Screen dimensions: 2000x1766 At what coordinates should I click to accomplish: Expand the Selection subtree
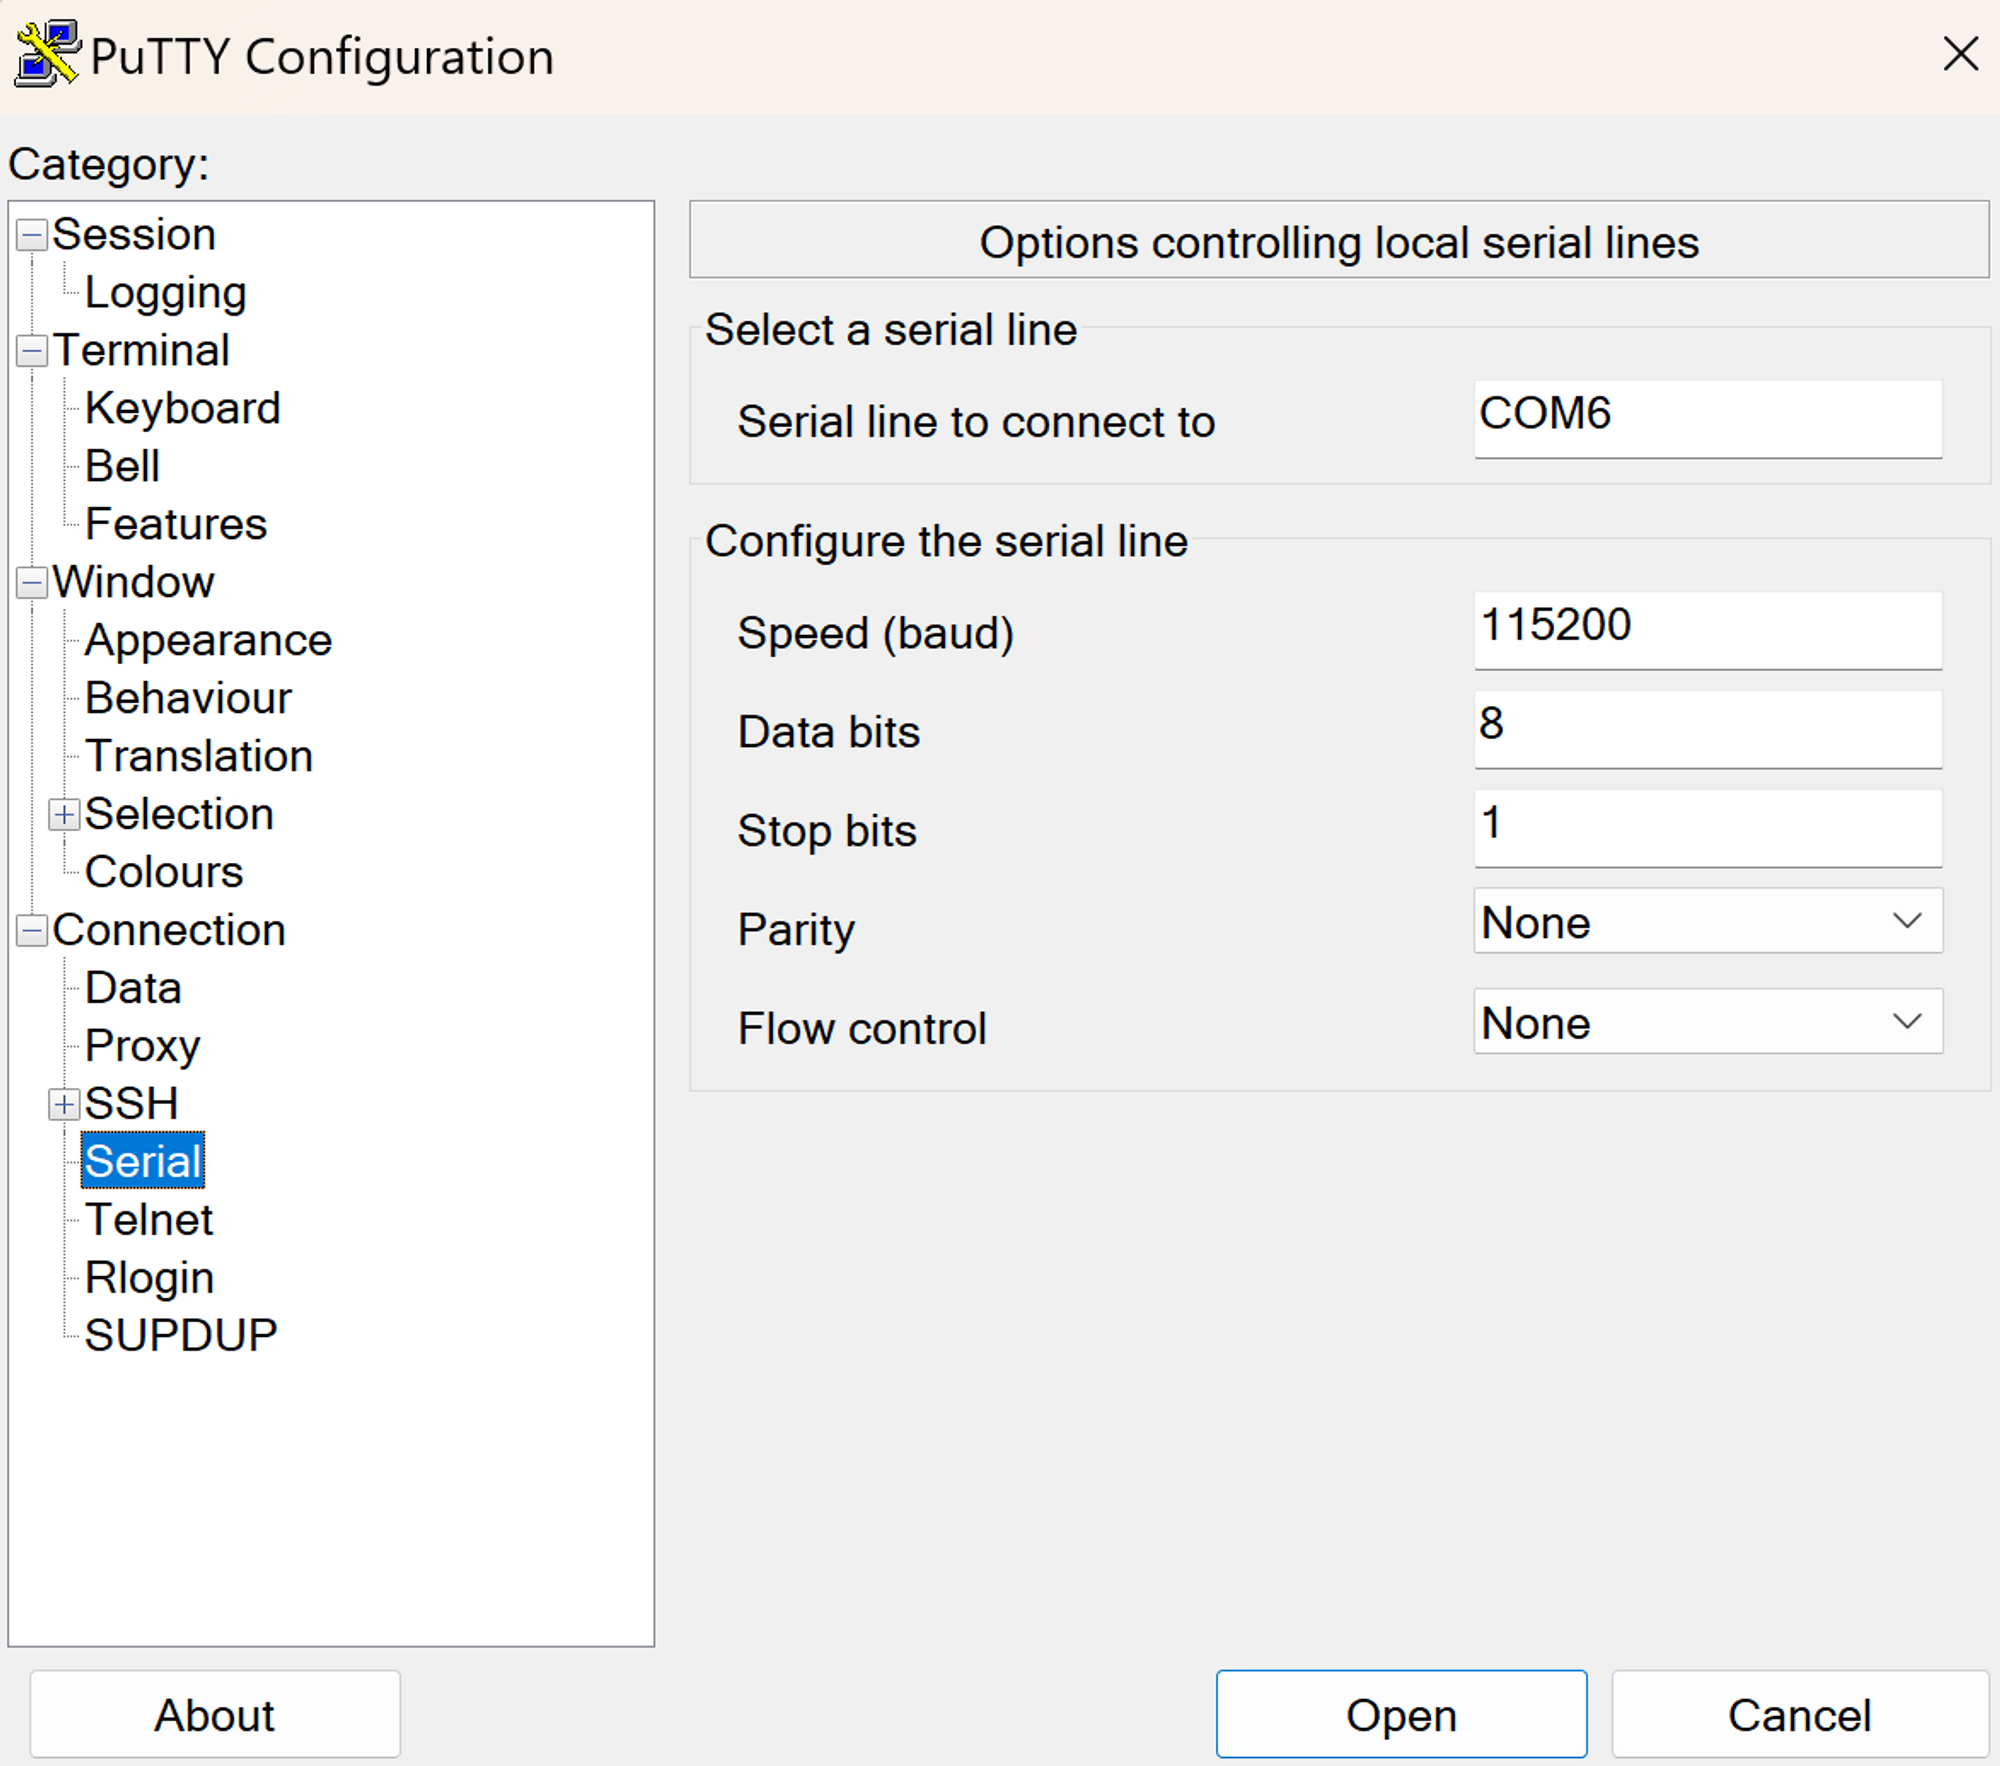click(x=64, y=815)
